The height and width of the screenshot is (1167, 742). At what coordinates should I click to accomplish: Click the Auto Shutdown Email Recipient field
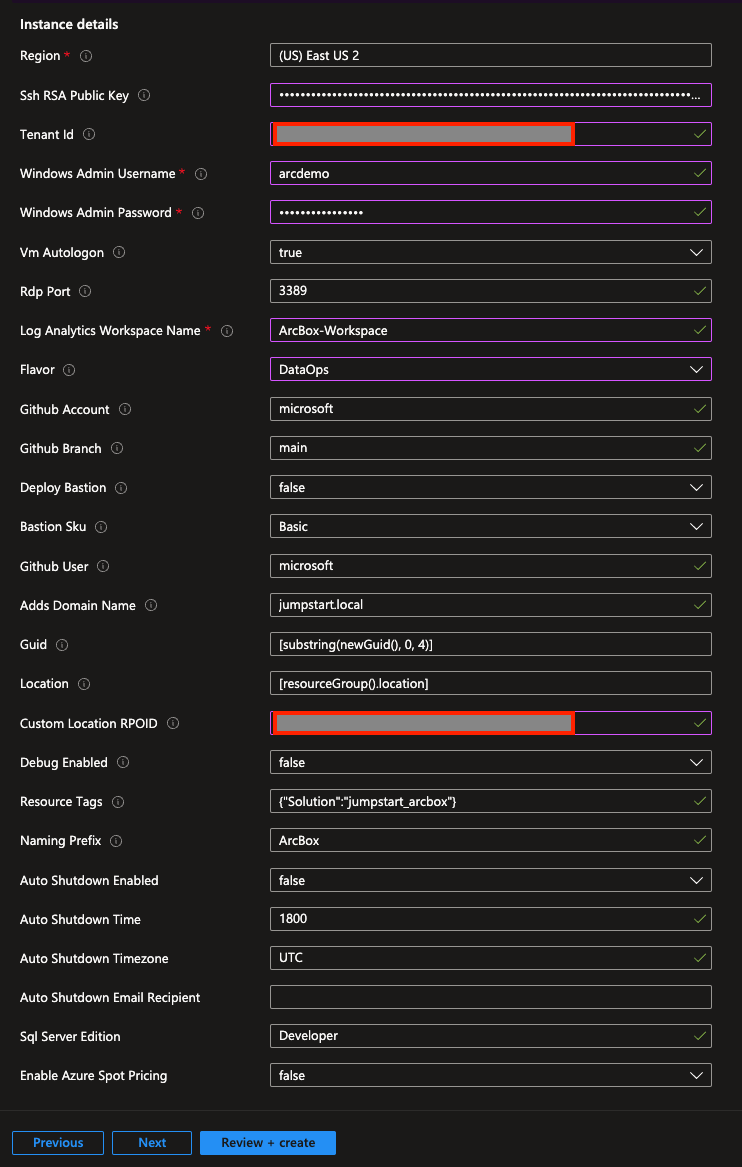490,997
